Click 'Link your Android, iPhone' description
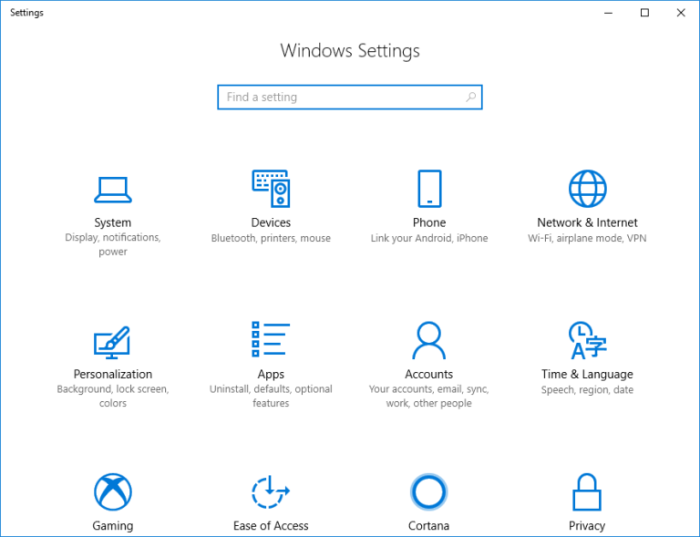This screenshot has height=537, width=700. pos(429,238)
